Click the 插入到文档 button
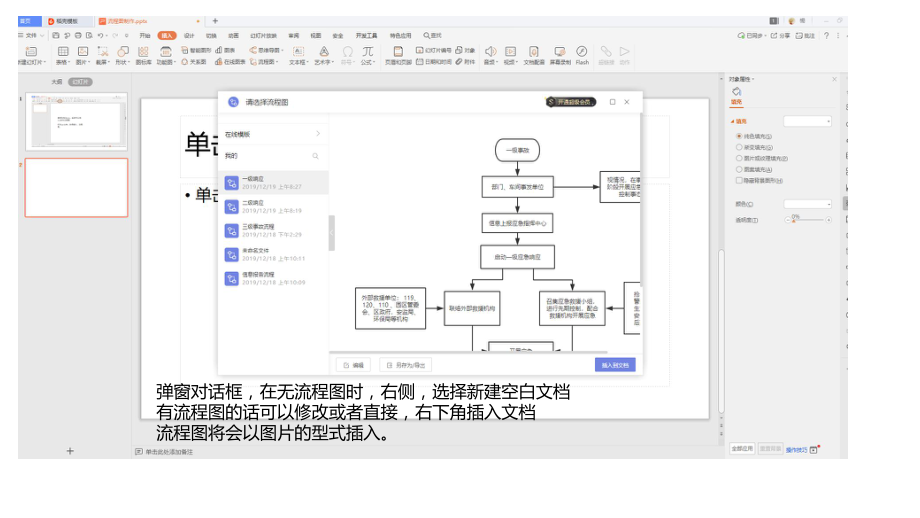 pos(615,365)
